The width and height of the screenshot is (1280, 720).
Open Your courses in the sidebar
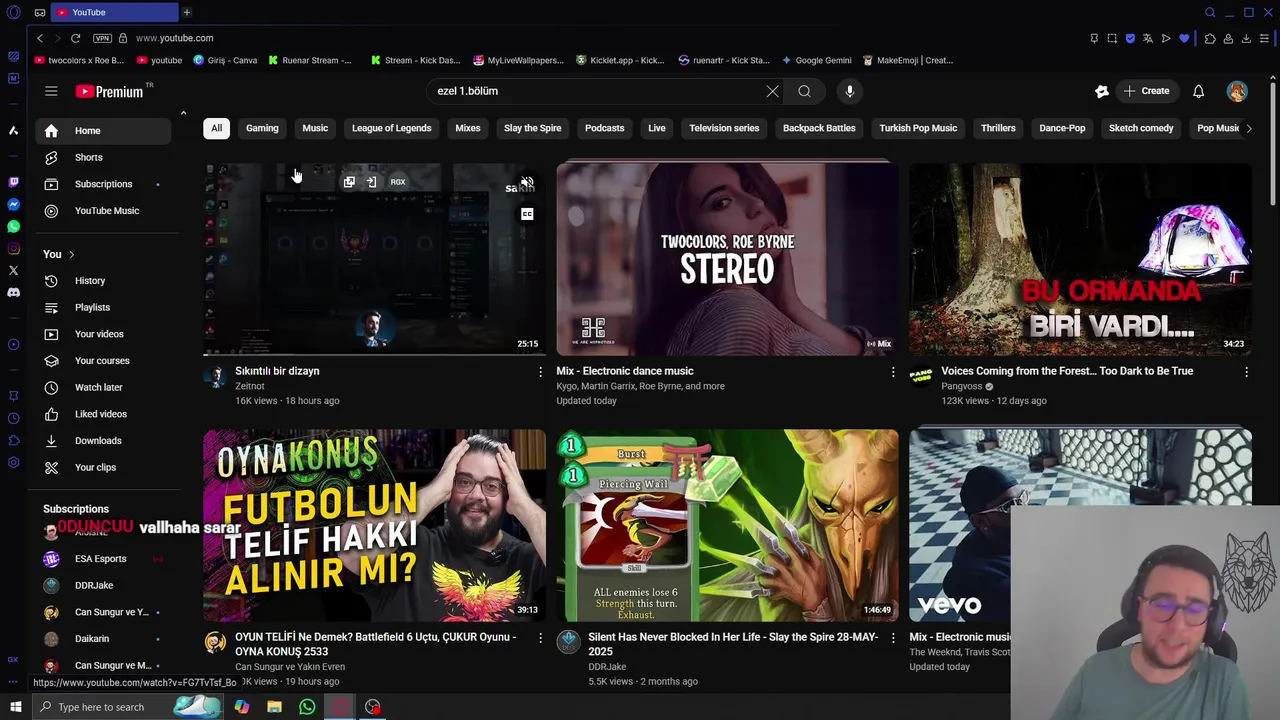pyautogui.click(x=103, y=361)
